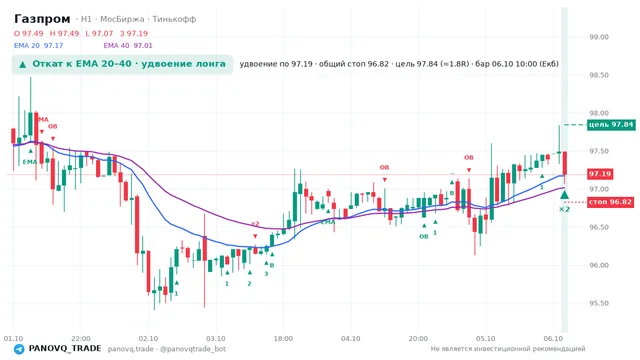Click the 04.10 date axis label
The image size is (640, 360).
pyautogui.click(x=351, y=338)
